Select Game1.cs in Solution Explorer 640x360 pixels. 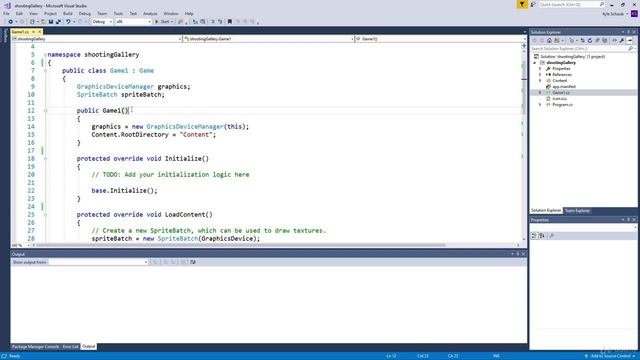tap(561, 93)
